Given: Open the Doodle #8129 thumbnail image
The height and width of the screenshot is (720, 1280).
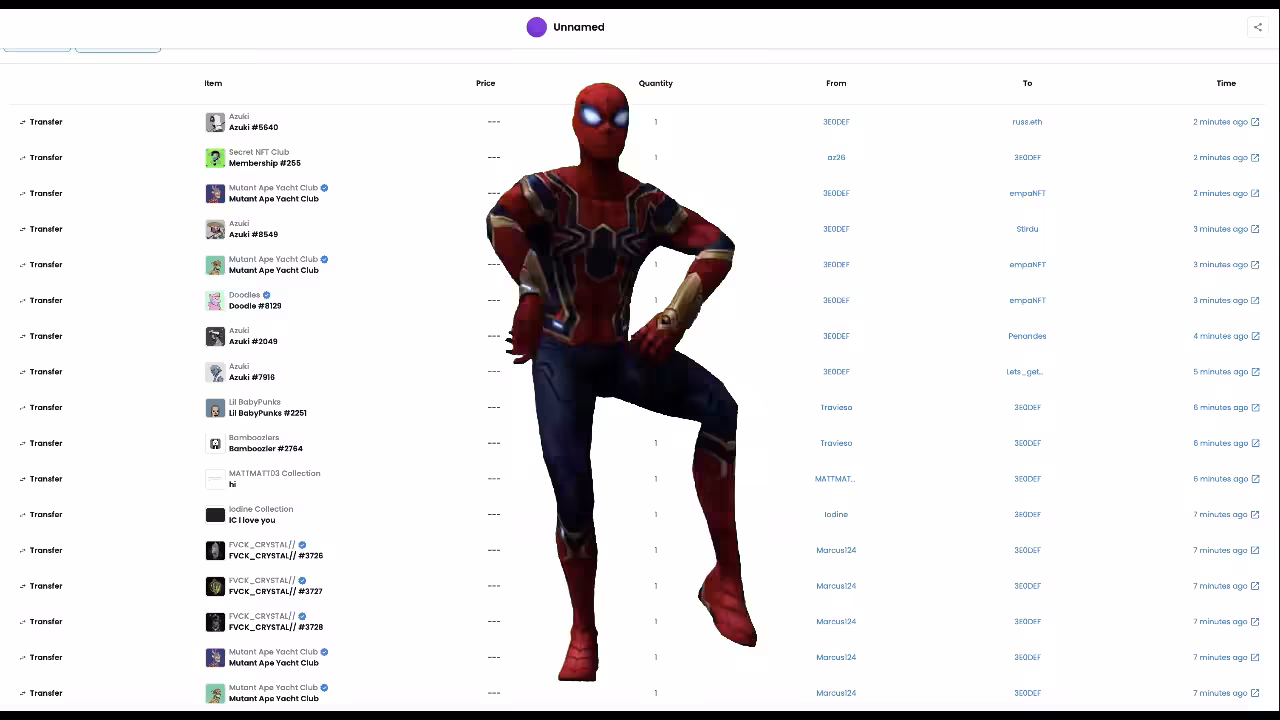Looking at the screenshot, I should click(x=215, y=301).
